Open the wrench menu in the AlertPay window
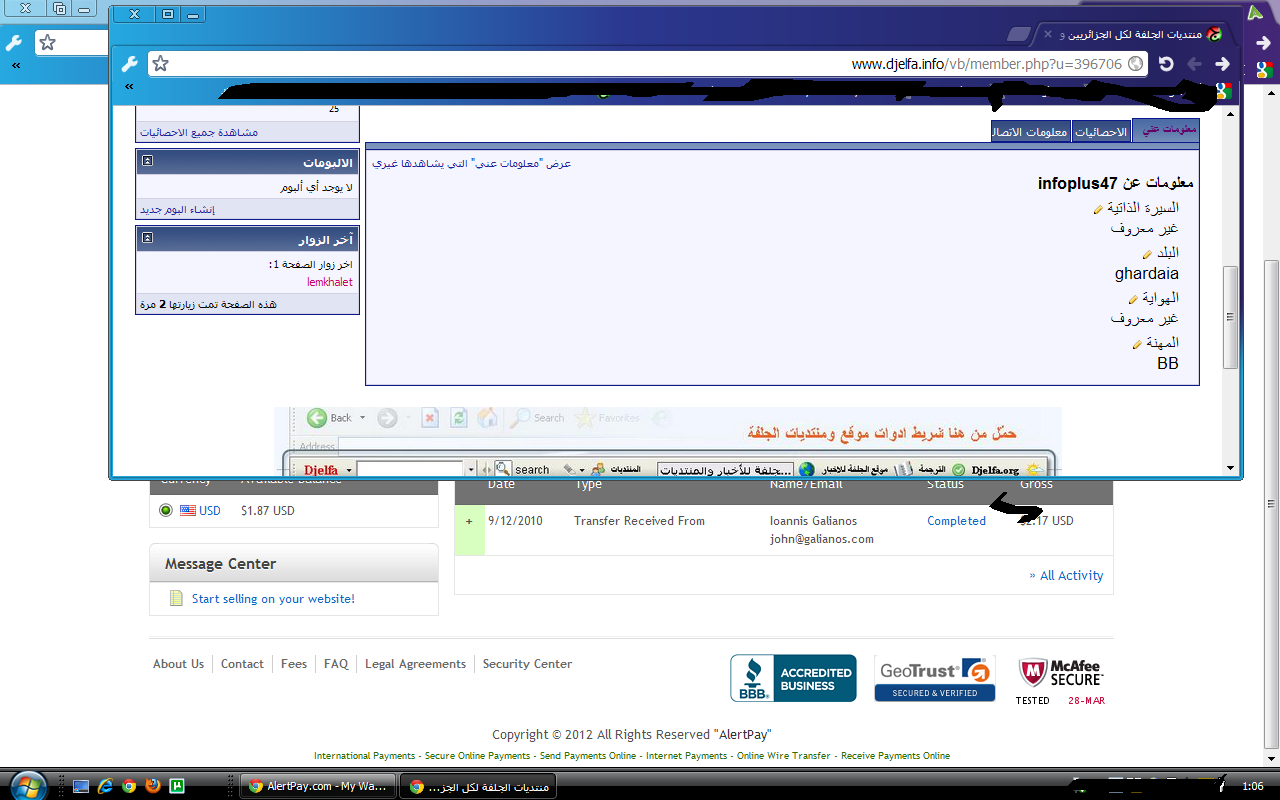The height and width of the screenshot is (800, 1280). point(14,43)
